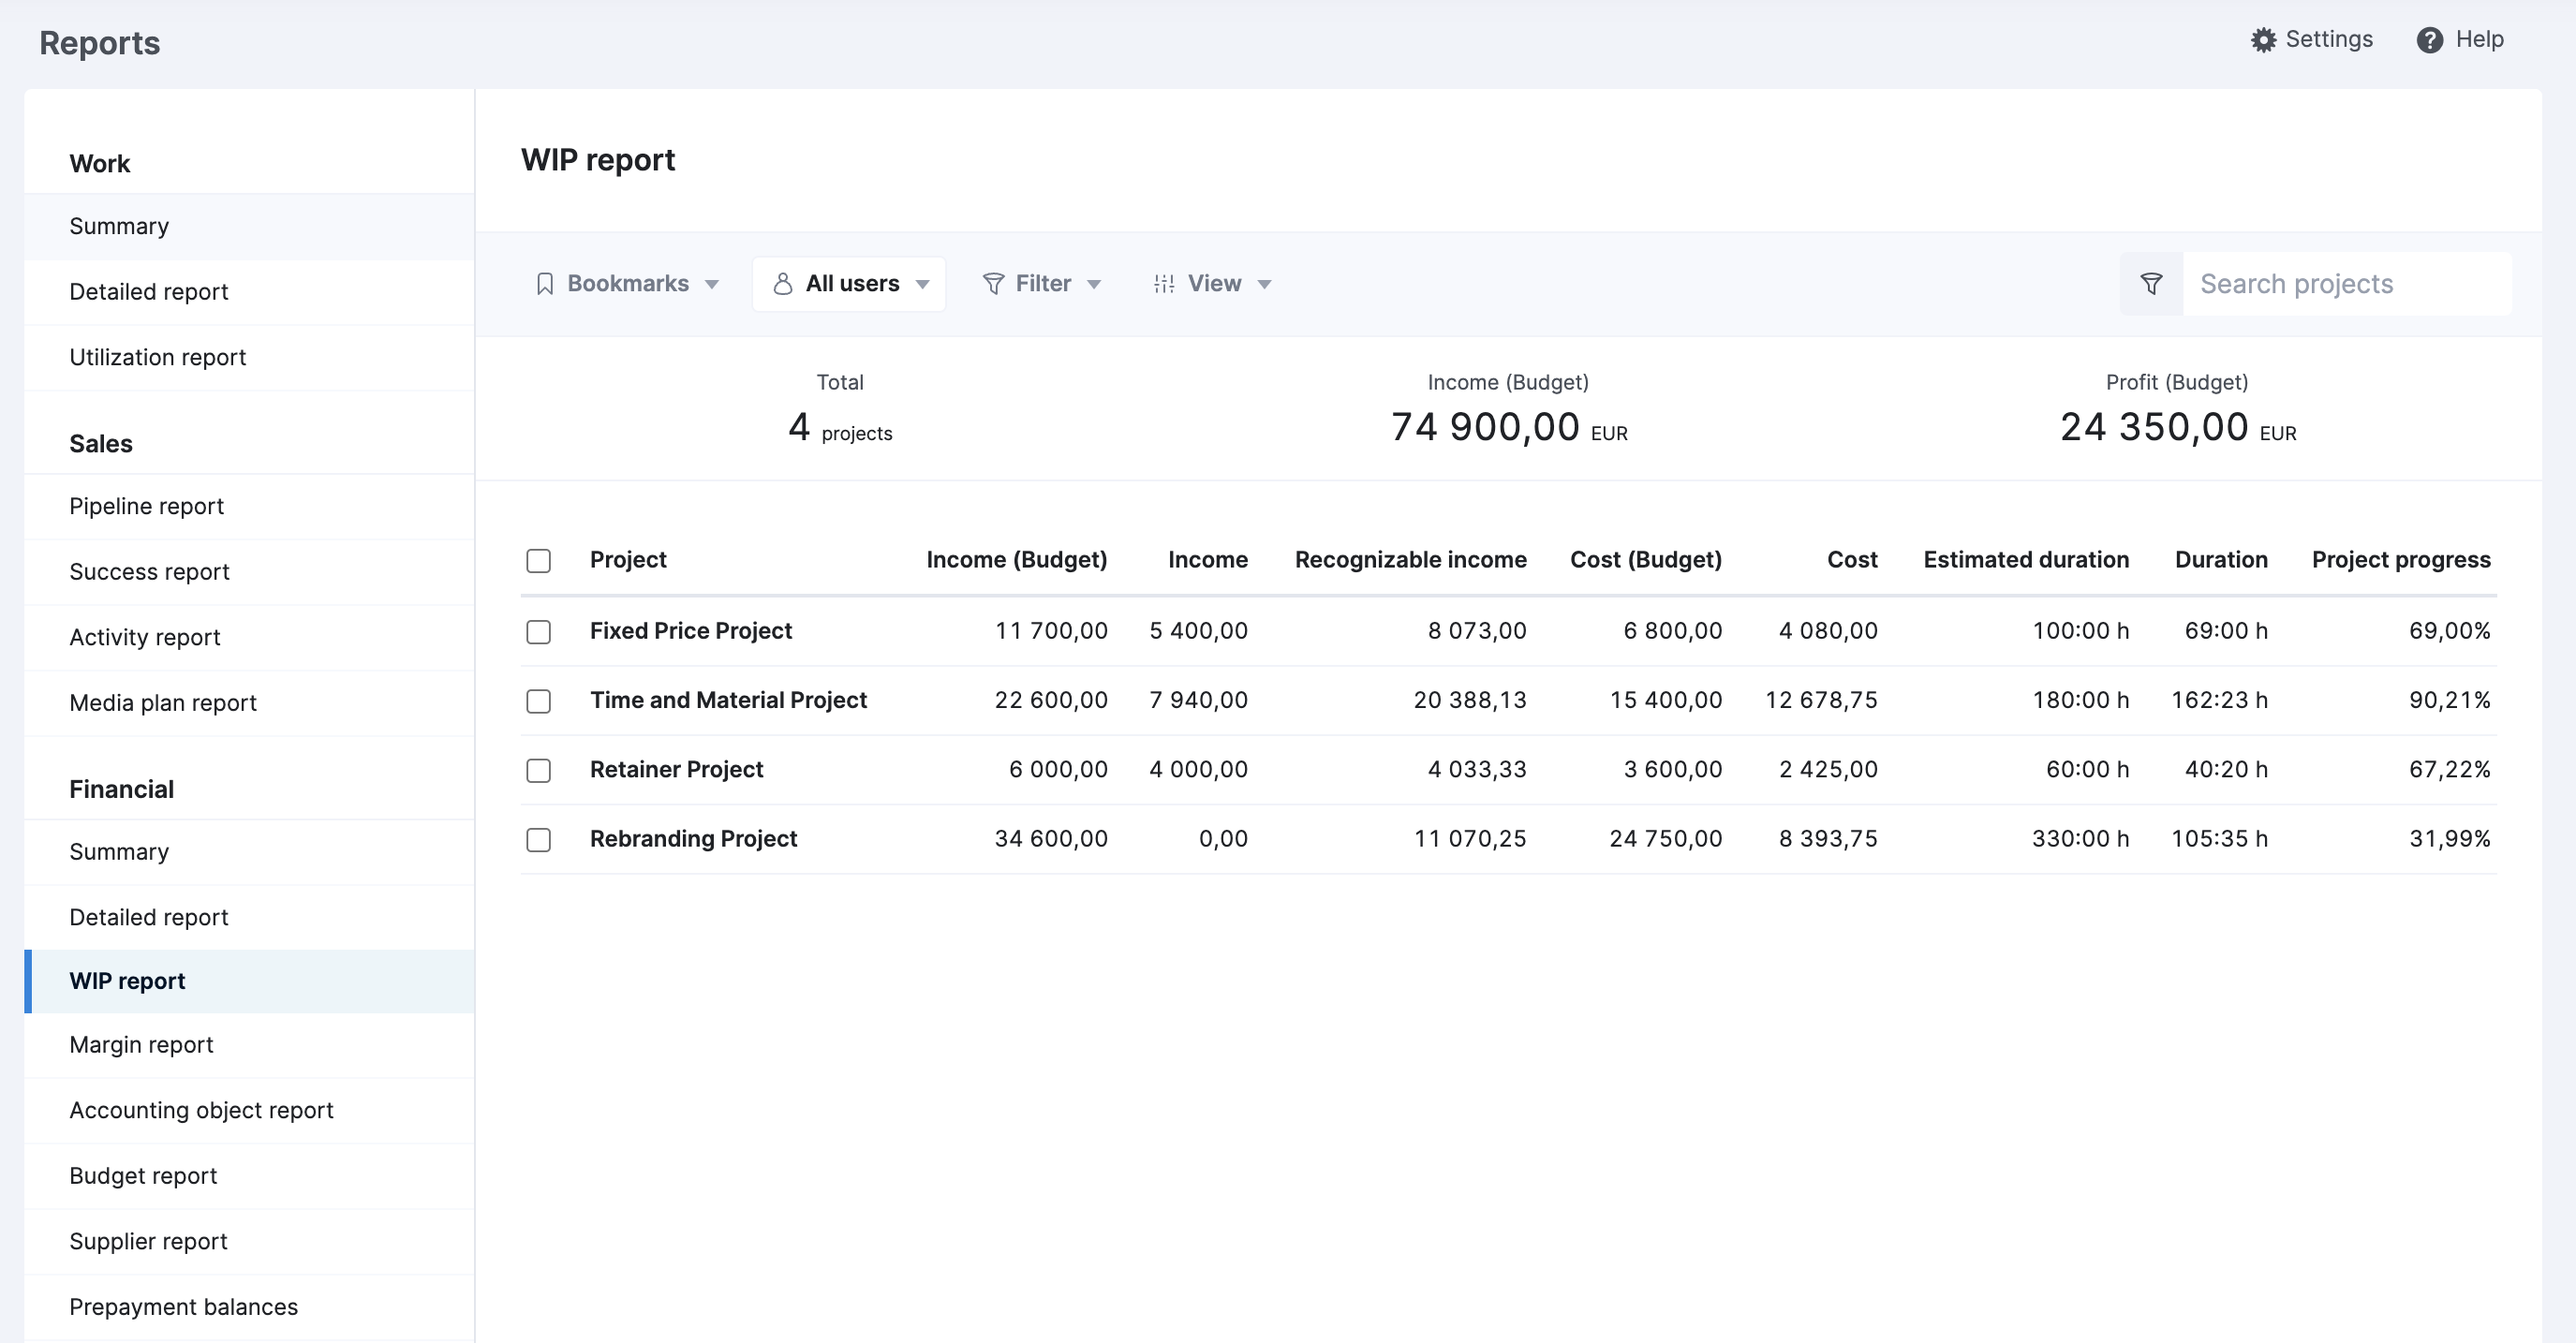Expand the Bookmarks dropdown arrow
2576x1343 pixels.
(x=712, y=285)
